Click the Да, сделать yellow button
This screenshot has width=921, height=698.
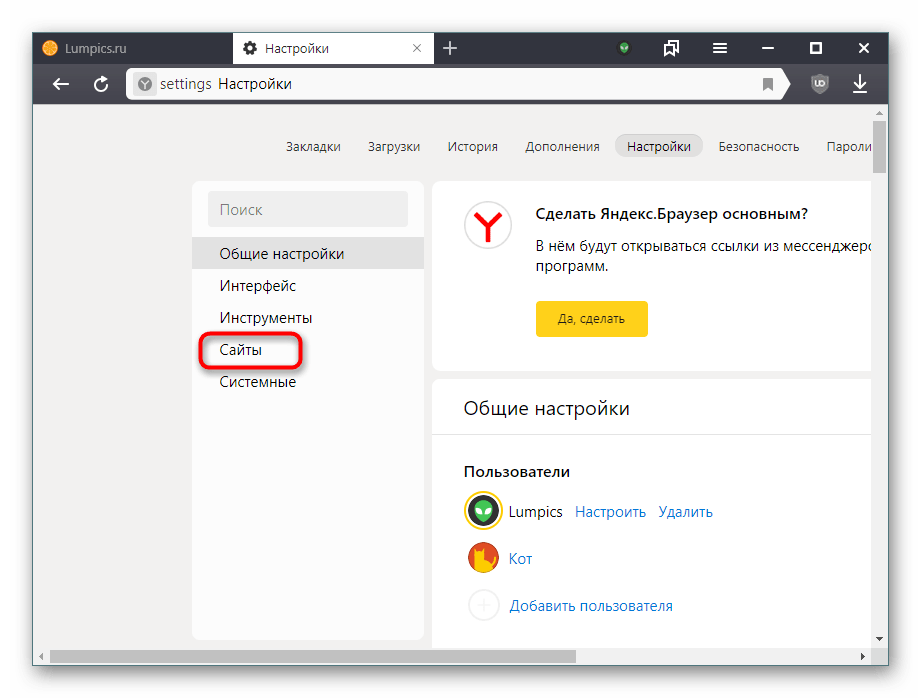pos(591,318)
